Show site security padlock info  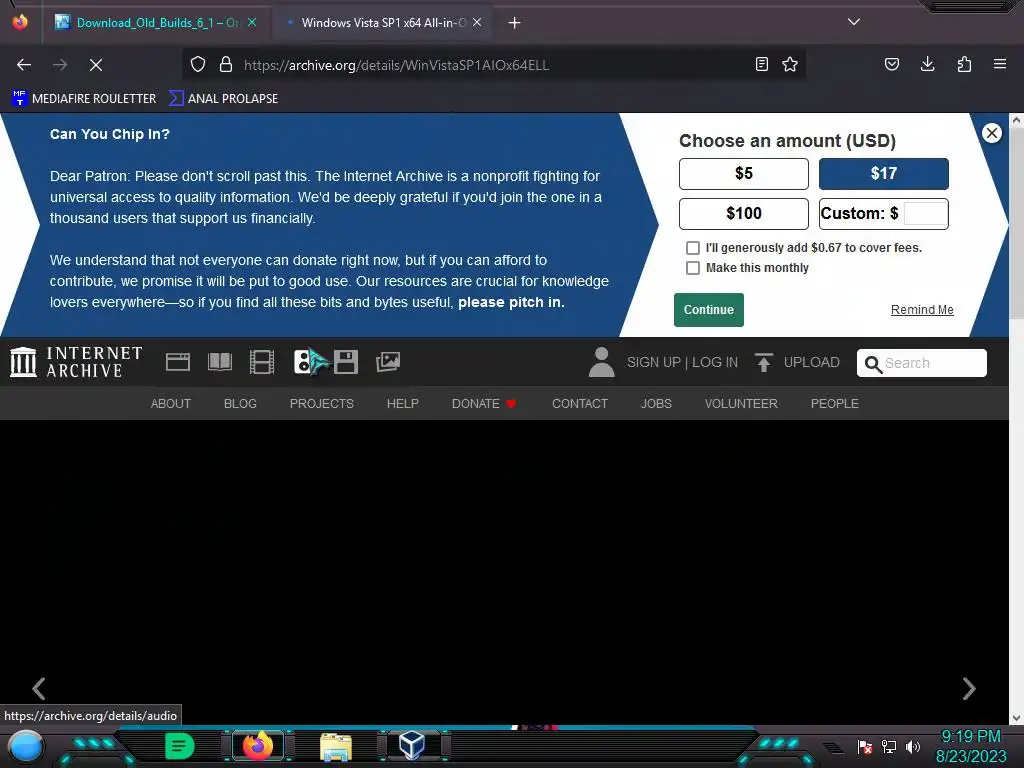226,64
